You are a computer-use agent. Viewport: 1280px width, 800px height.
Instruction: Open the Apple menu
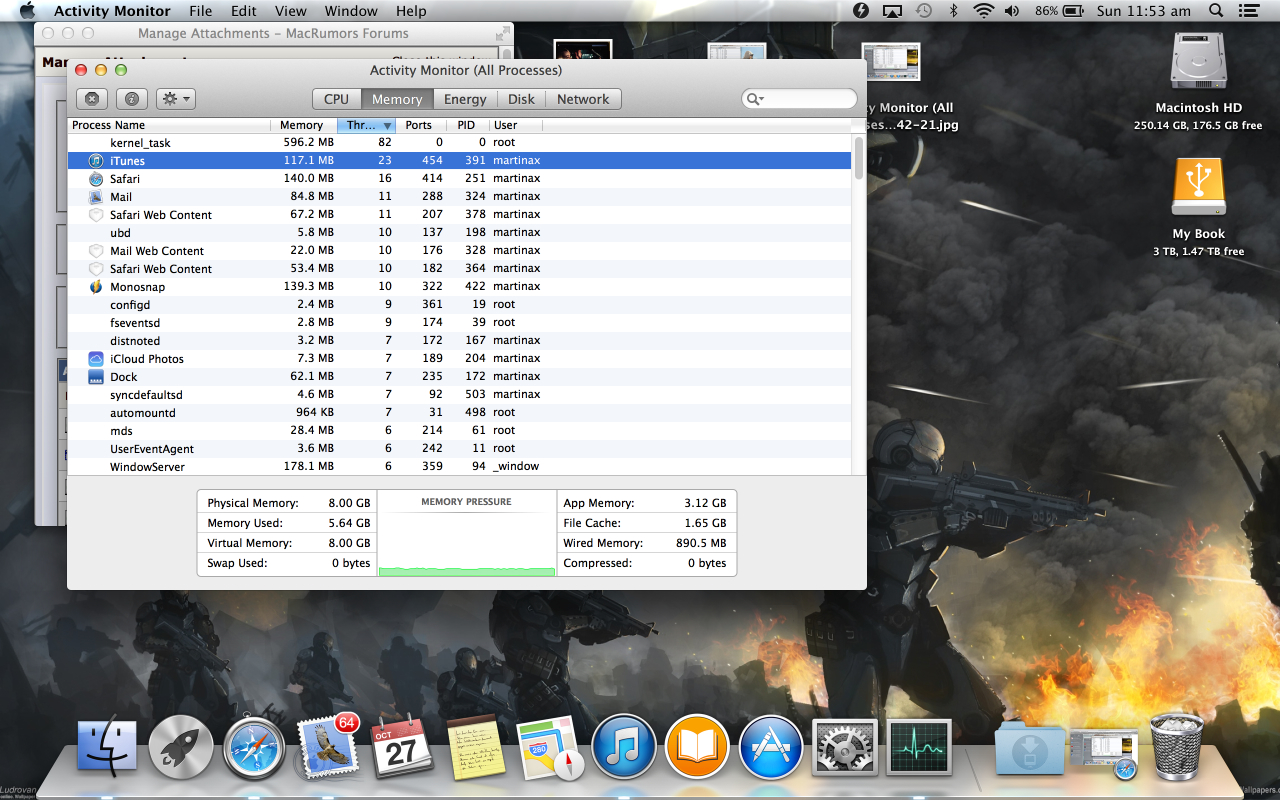pyautogui.click(x=27, y=11)
